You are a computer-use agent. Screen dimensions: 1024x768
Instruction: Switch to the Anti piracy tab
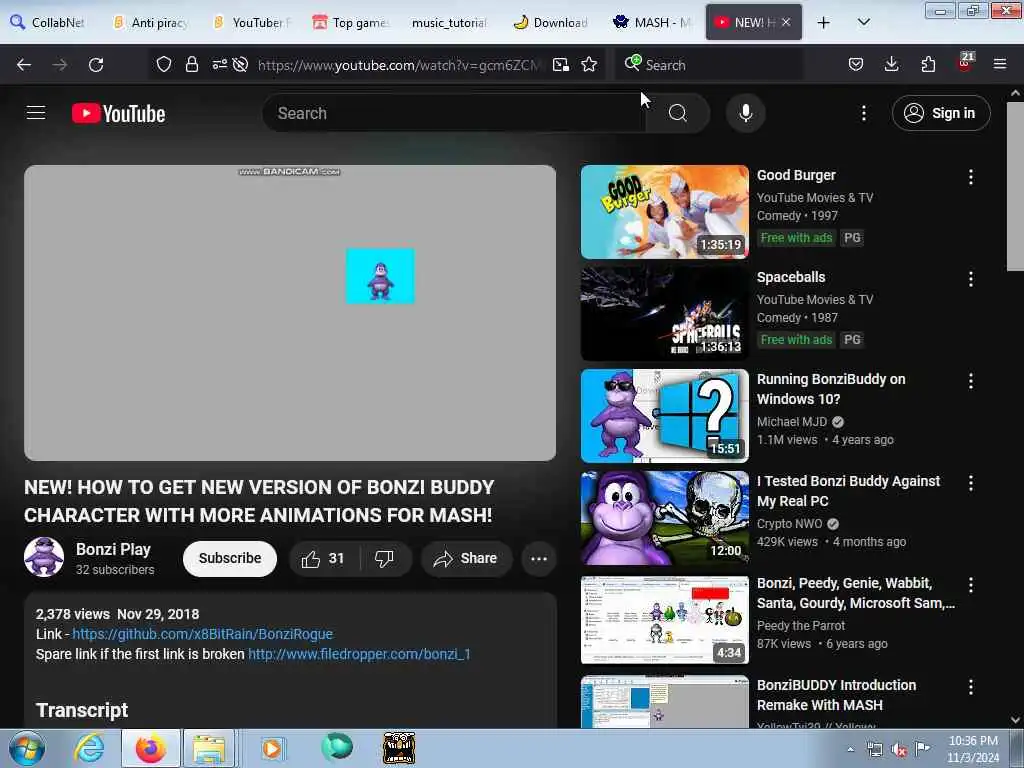coord(152,22)
